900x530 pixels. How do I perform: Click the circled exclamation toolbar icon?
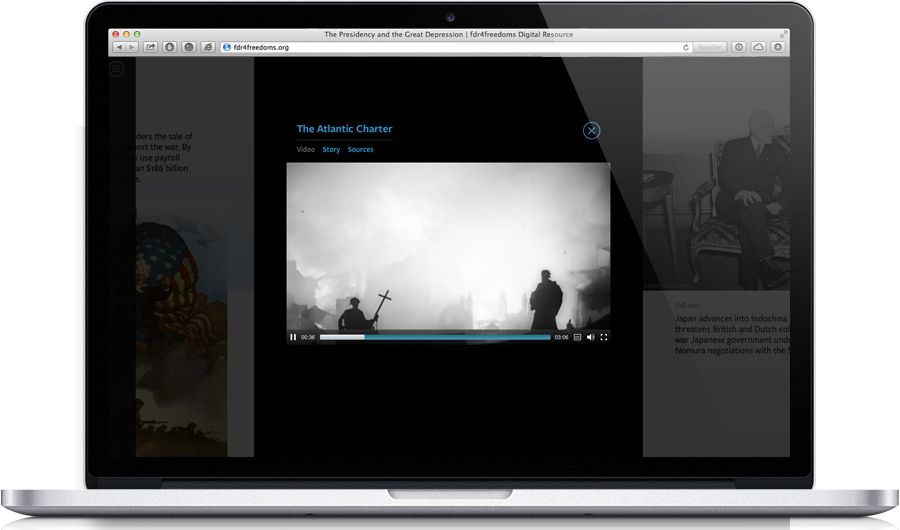pos(739,47)
